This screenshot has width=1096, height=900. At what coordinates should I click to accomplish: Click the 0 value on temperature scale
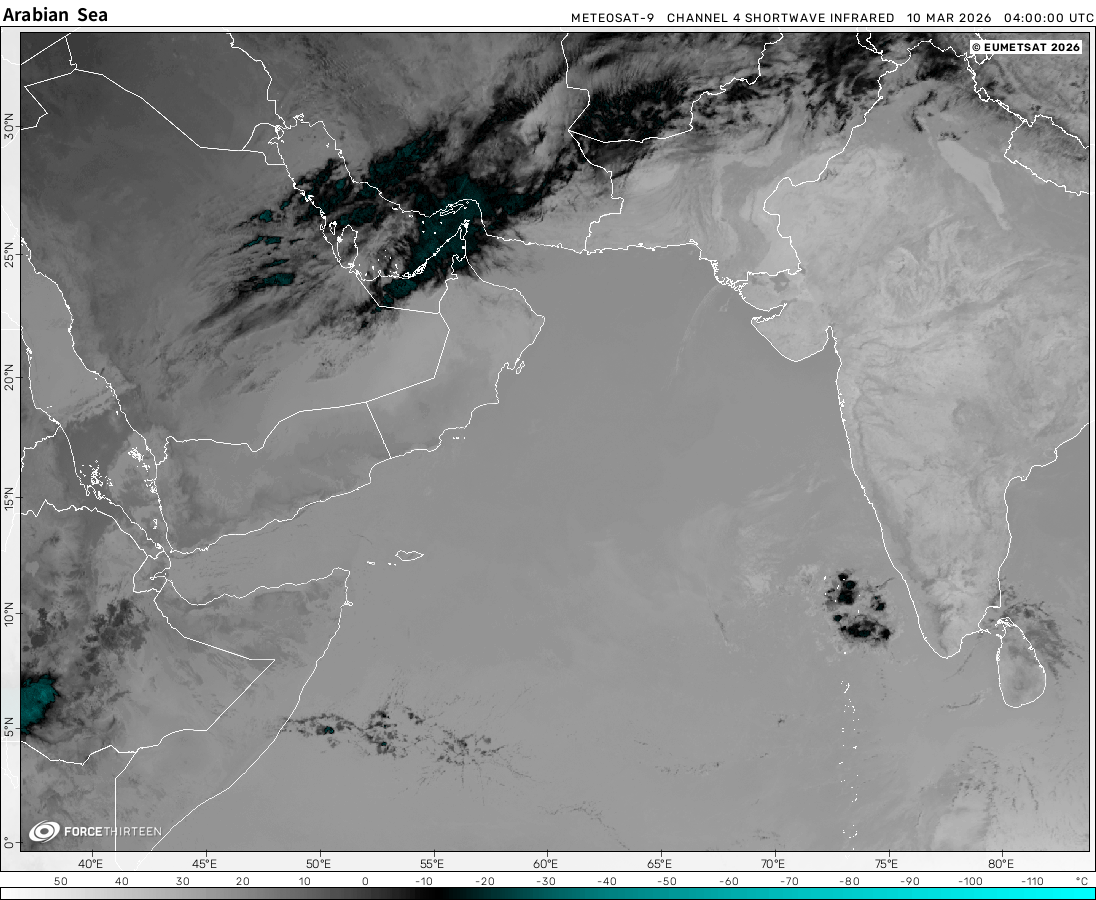tap(365, 881)
